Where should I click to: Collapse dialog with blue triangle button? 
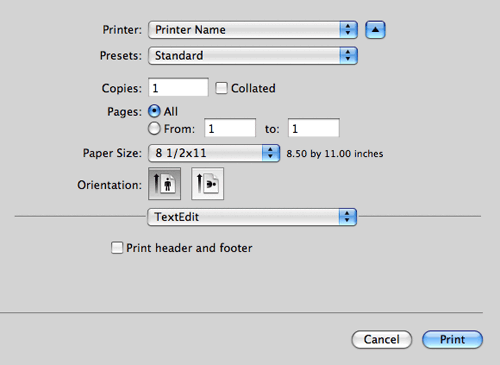375,30
